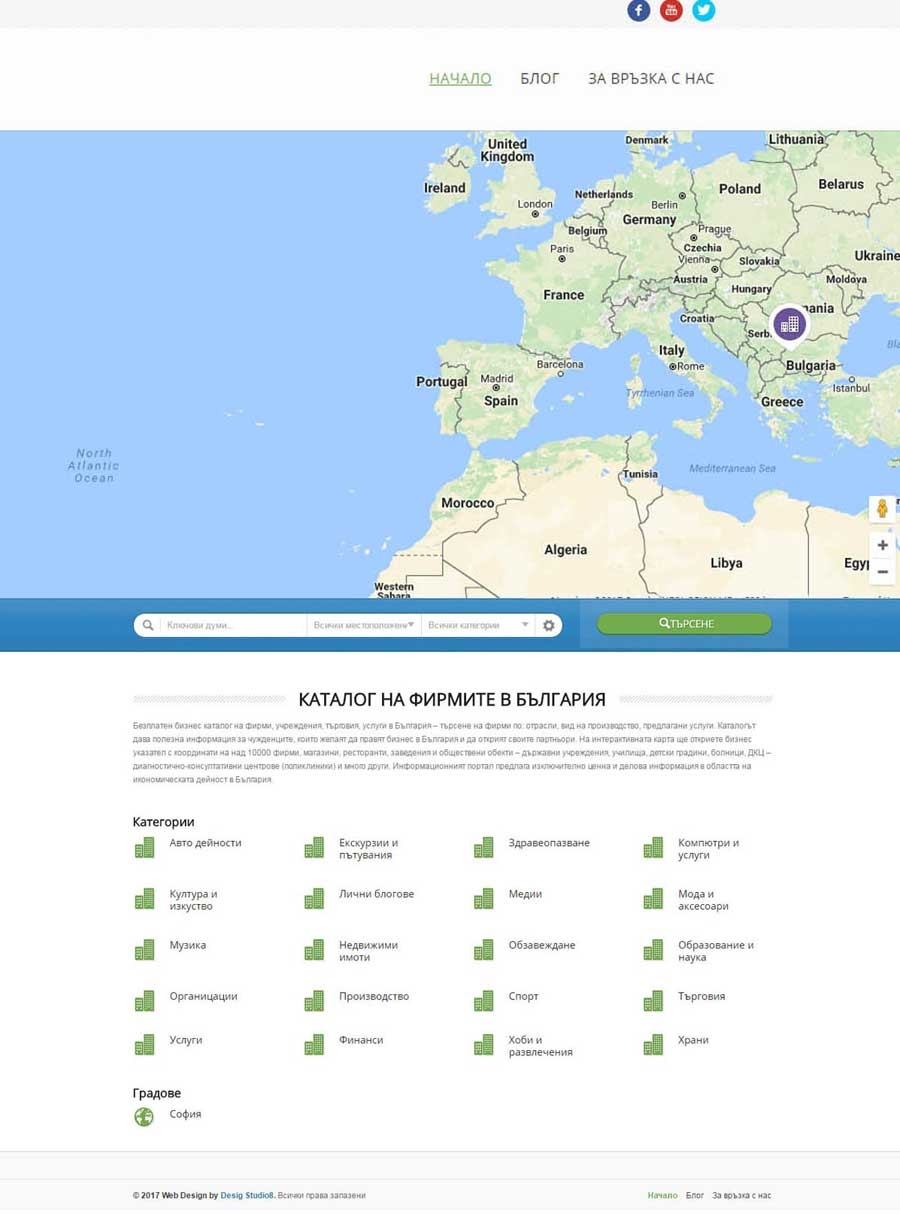Open the Услуги category link

(x=186, y=1040)
